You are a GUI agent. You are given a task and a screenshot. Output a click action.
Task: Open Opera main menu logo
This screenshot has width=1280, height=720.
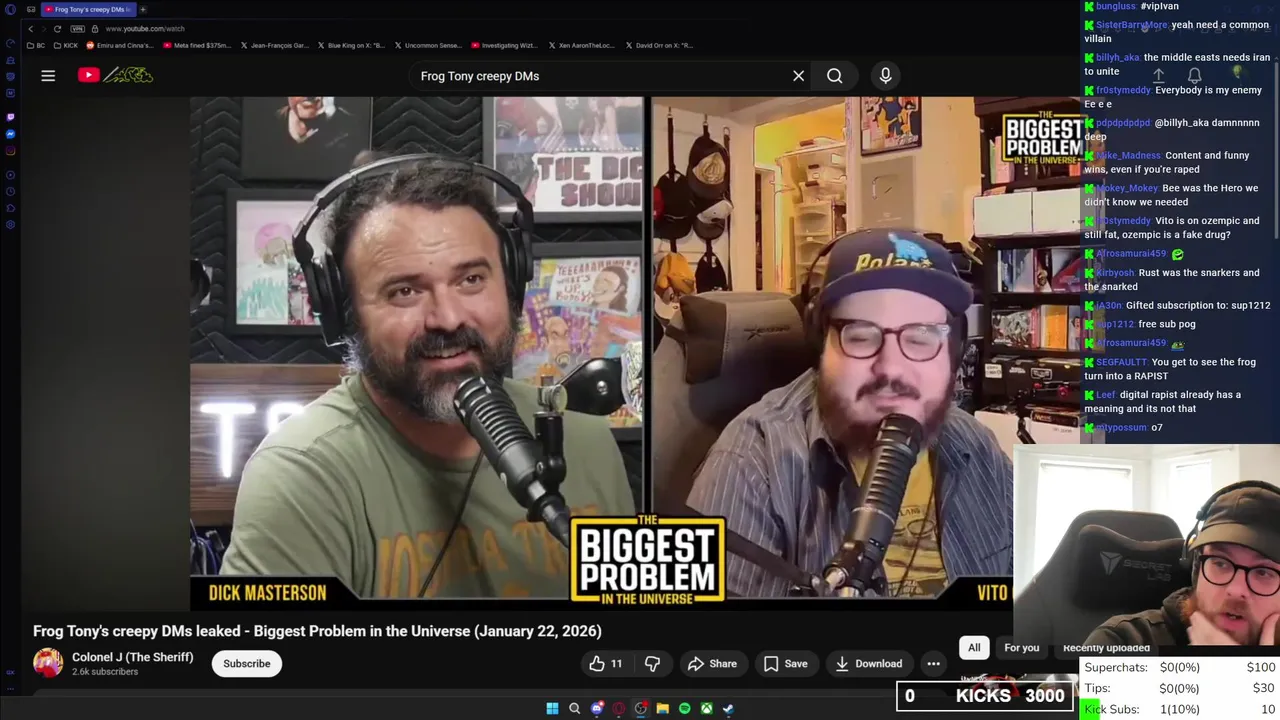click(10, 9)
